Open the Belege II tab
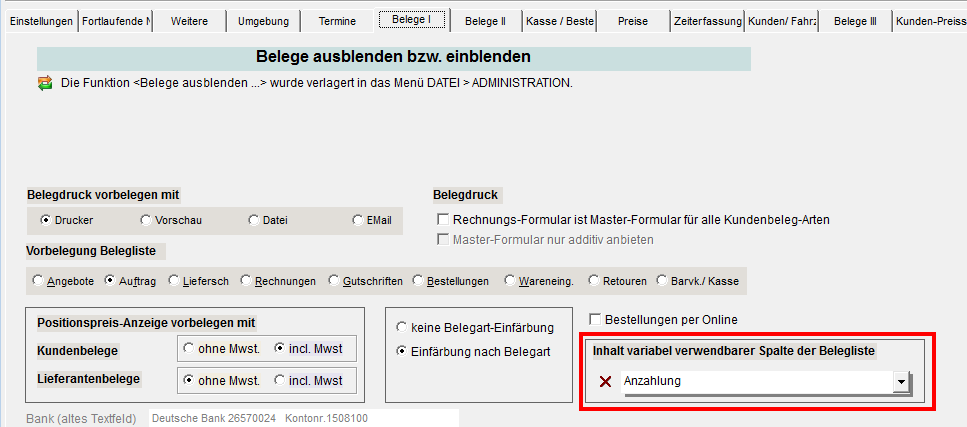The width and height of the screenshot is (967, 427). [486, 21]
